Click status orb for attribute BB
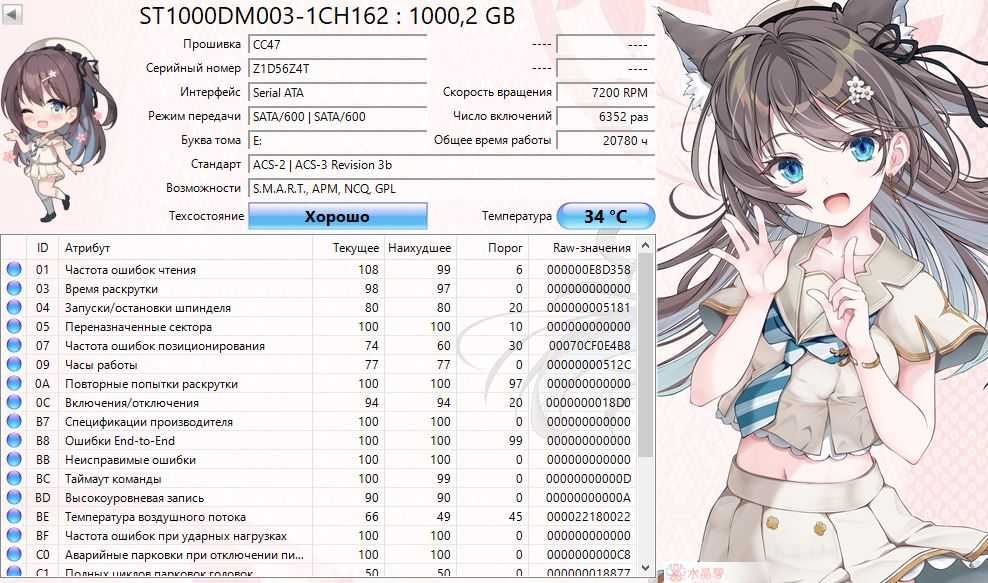 pos(14,459)
